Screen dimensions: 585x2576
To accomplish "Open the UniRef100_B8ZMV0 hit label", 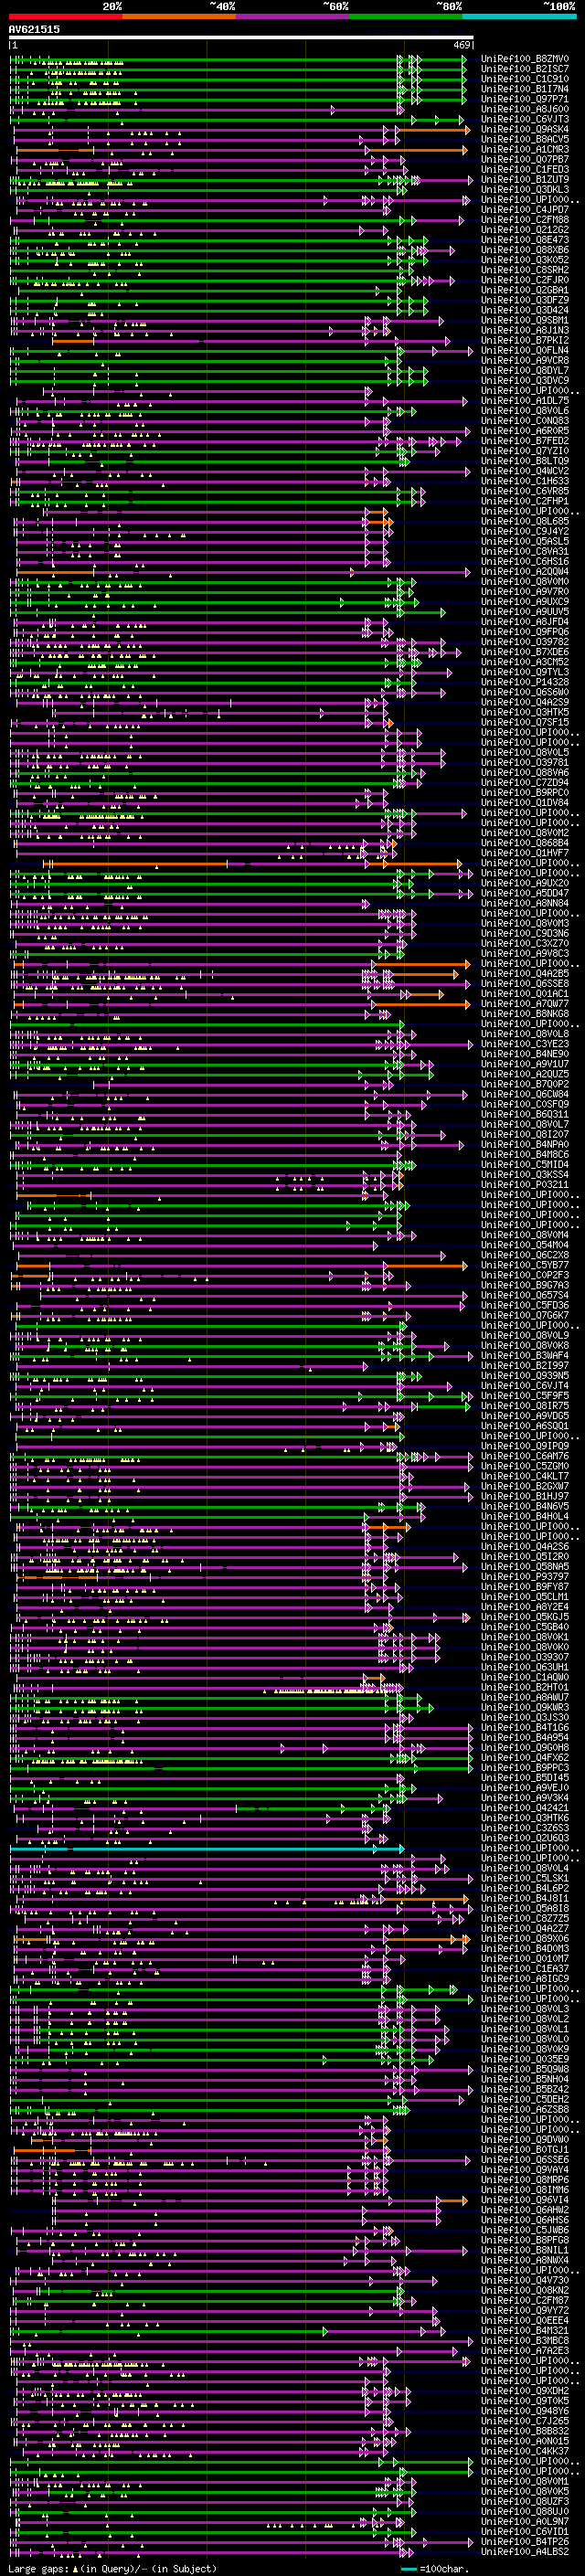I will (x=524, y=59).
